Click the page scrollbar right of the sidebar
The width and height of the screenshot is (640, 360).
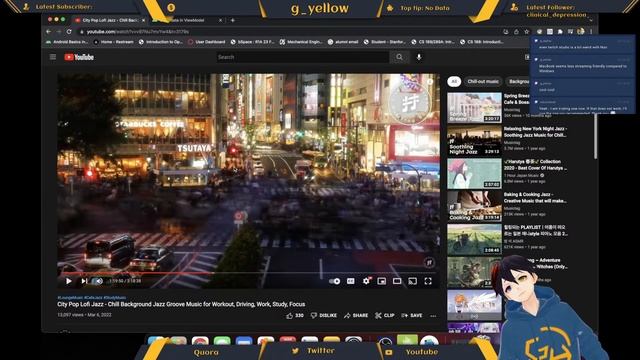click(x=596, y=135)
